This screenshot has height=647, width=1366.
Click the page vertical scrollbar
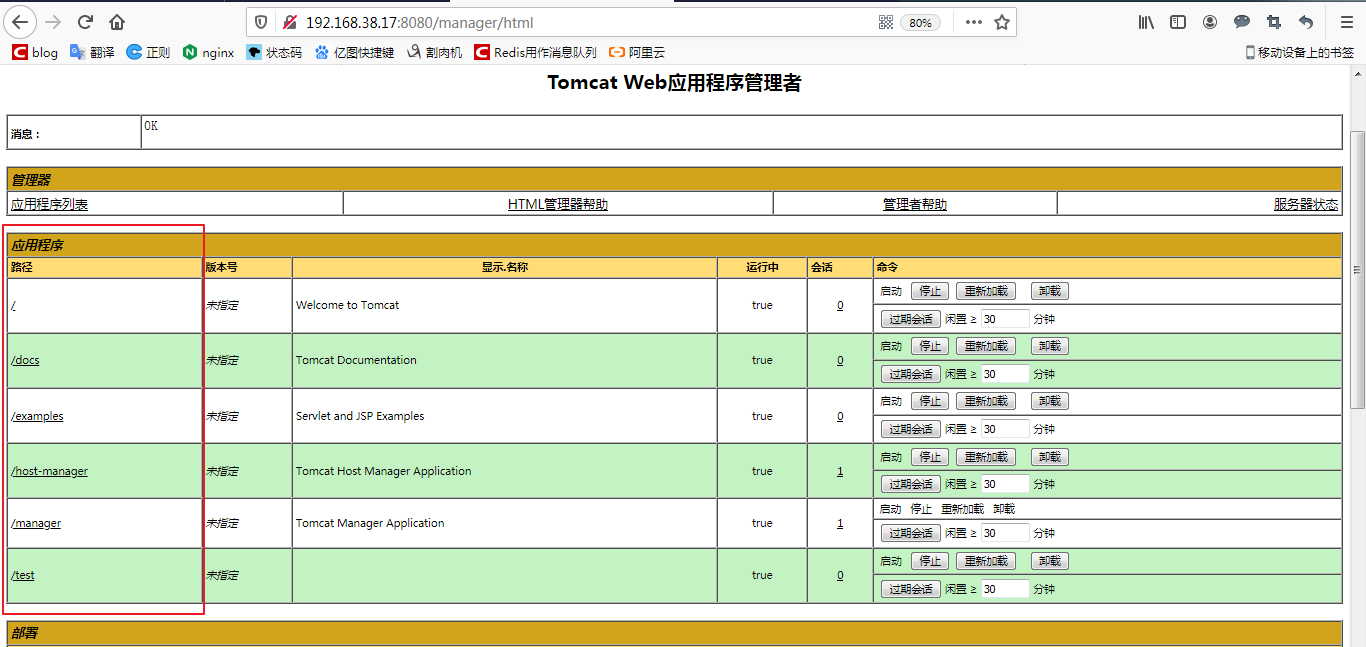pyautogui.click(x=1357, y=270)
